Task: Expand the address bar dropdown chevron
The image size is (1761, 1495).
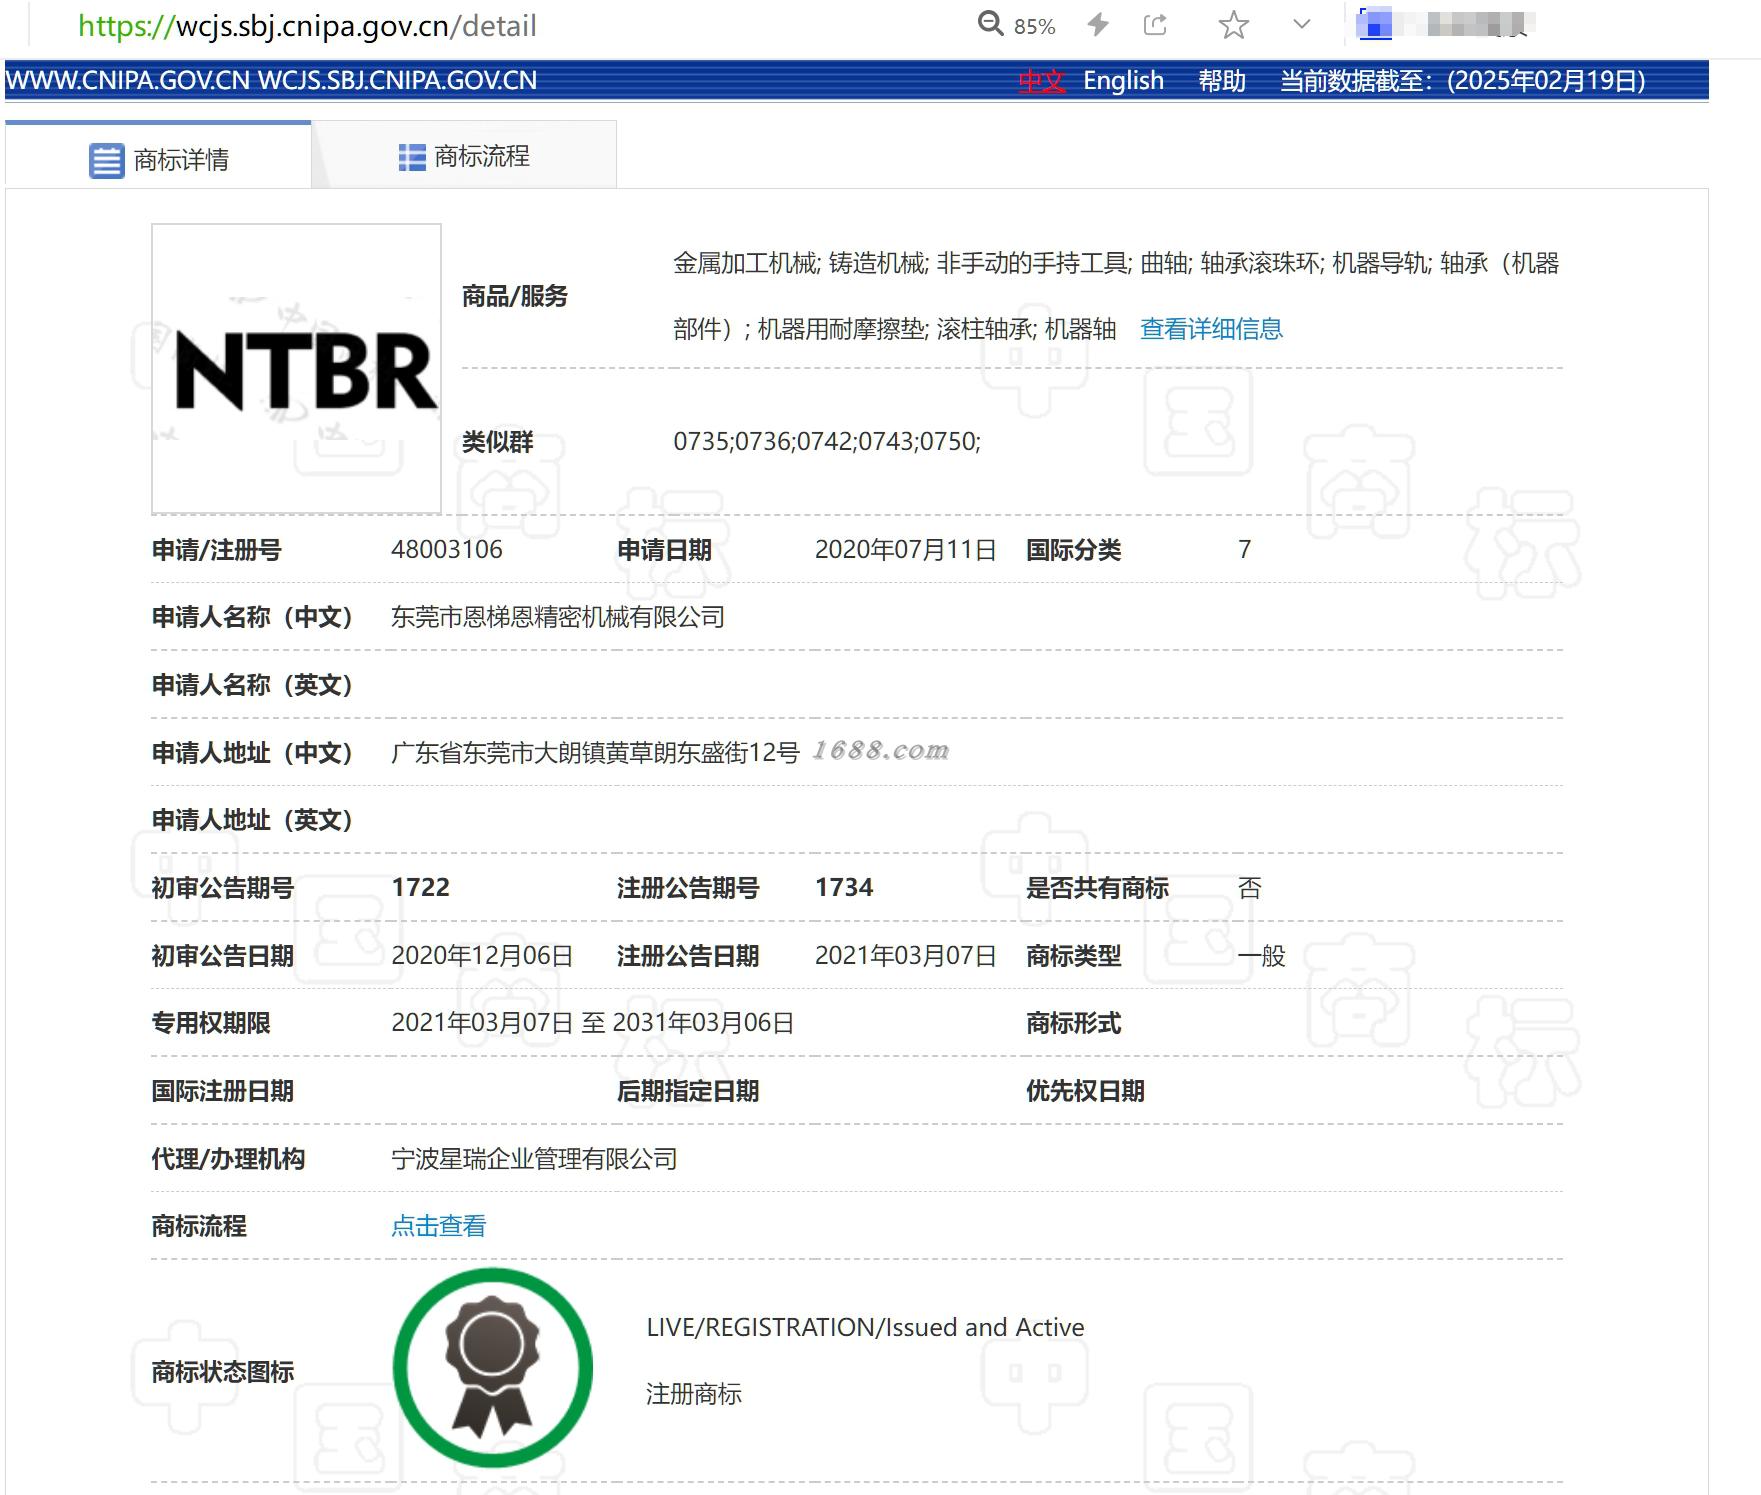Action: coord(1301,24)
